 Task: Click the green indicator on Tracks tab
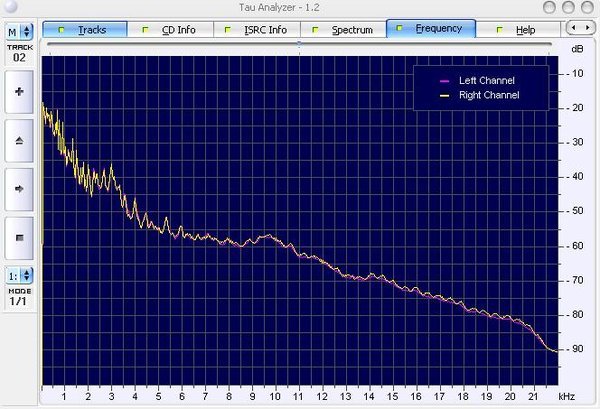tap(61, 29)
